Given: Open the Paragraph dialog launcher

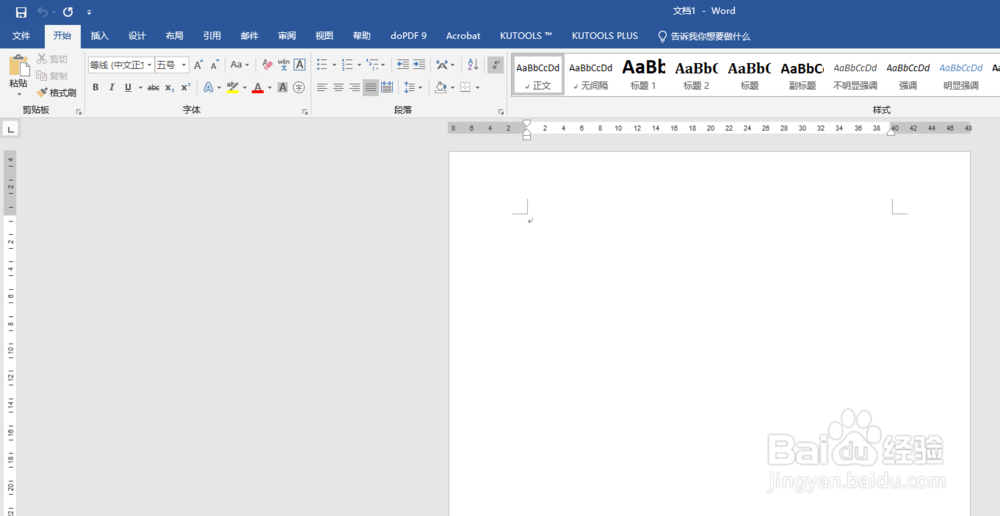Looking at the screenshot, I should (501, 112).
